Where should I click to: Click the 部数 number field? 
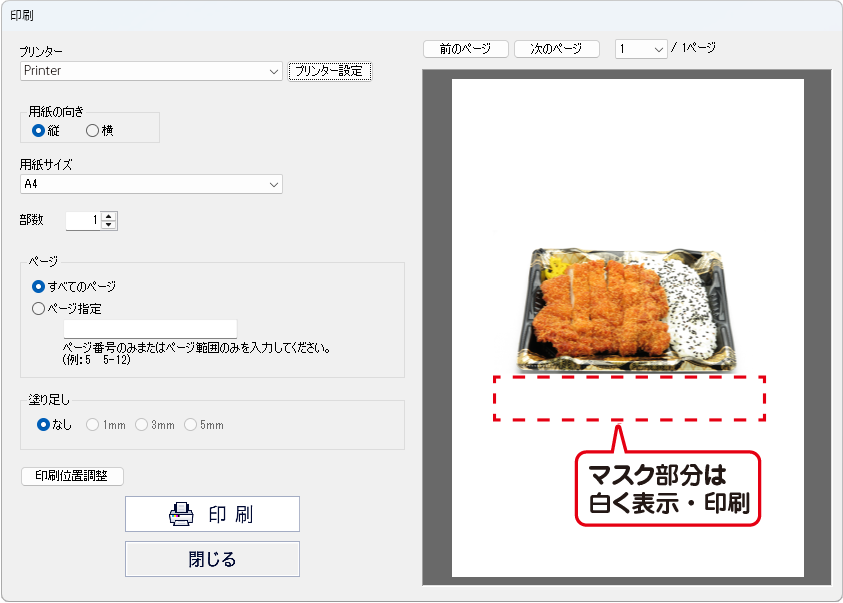coord(83,220)
